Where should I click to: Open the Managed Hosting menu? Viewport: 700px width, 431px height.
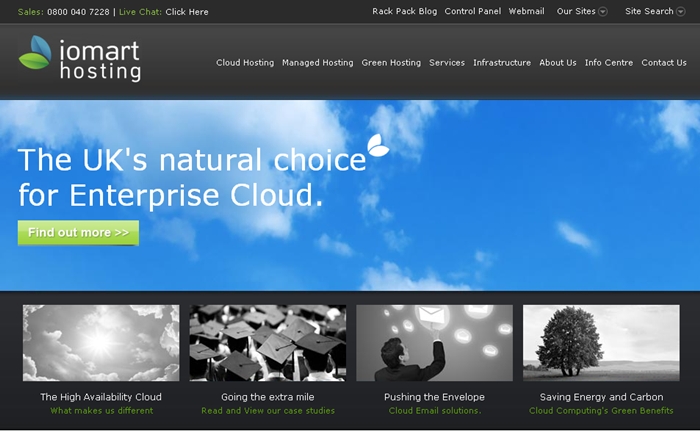tap(317, 63)
